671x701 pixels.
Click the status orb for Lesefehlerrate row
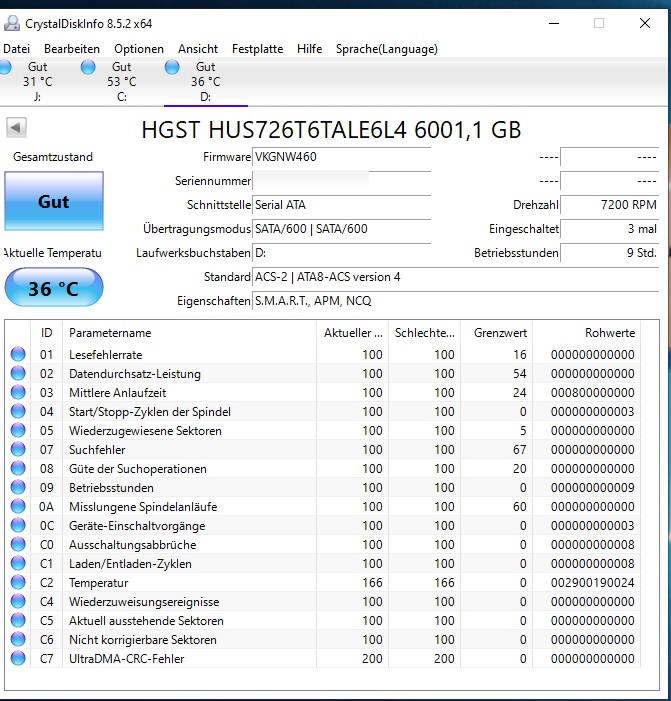(18, 354)
